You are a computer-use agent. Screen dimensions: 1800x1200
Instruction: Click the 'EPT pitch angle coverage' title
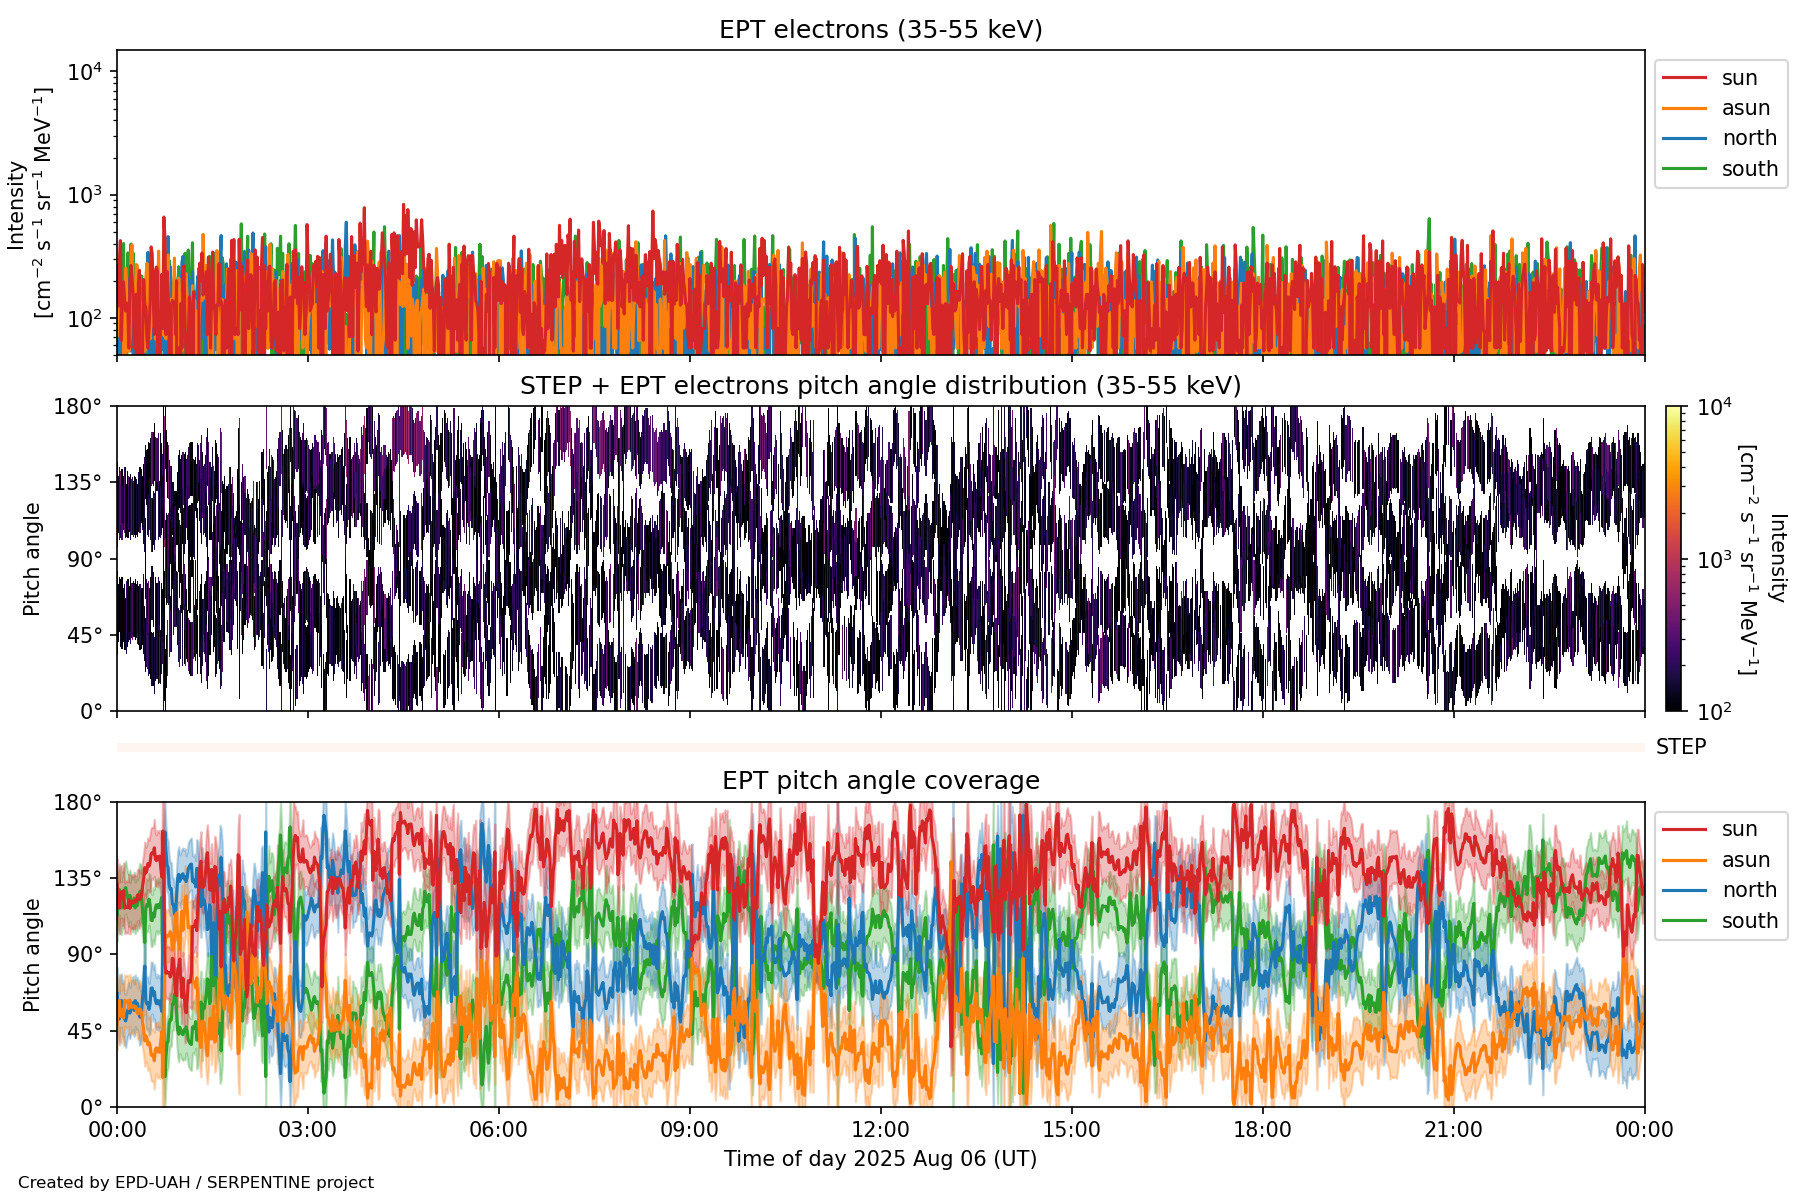tap(880, 781)
